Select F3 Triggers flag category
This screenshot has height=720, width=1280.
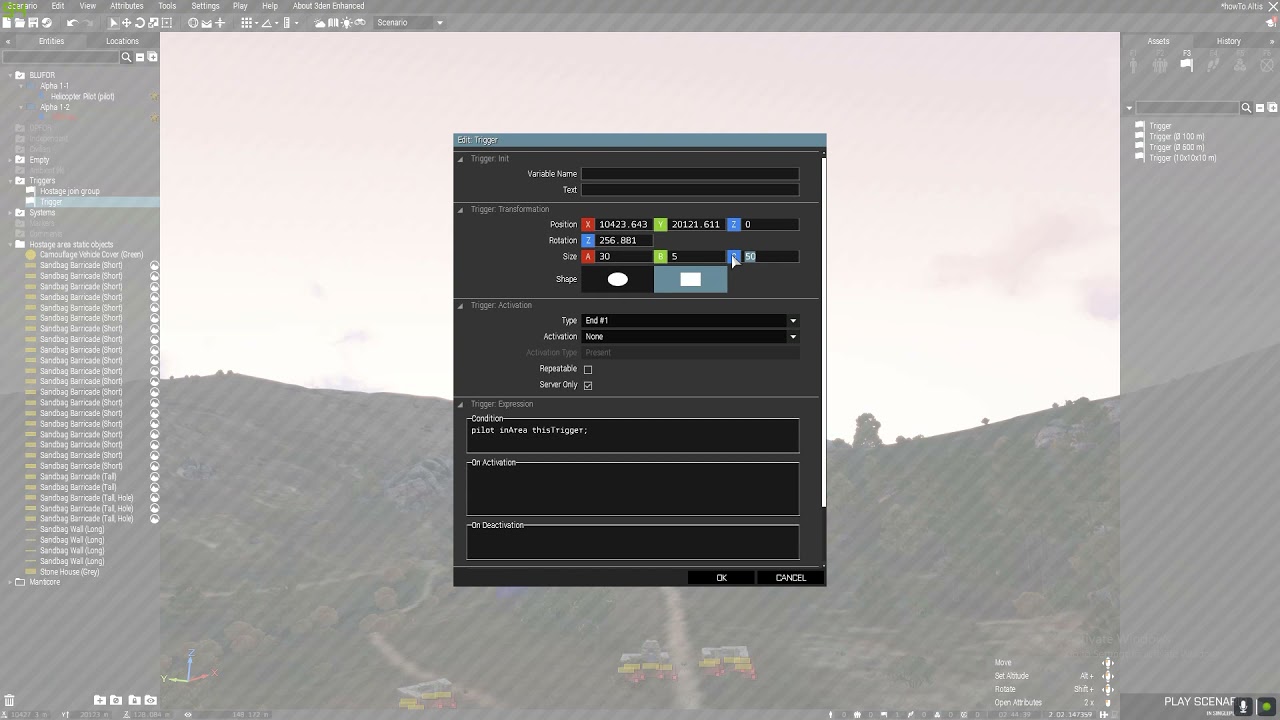1187,65
